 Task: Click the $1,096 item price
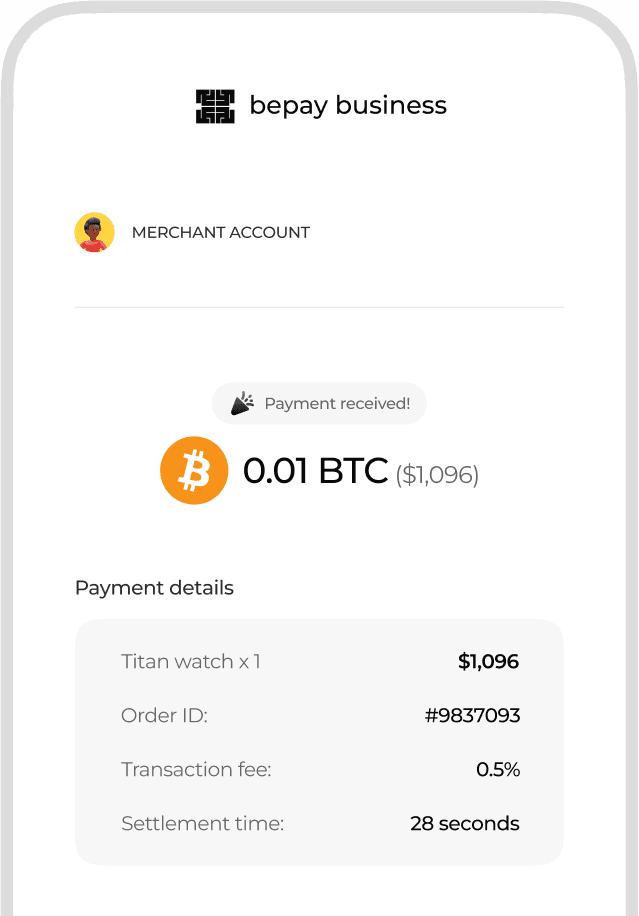pyautogui.click(x=488, y=661)
